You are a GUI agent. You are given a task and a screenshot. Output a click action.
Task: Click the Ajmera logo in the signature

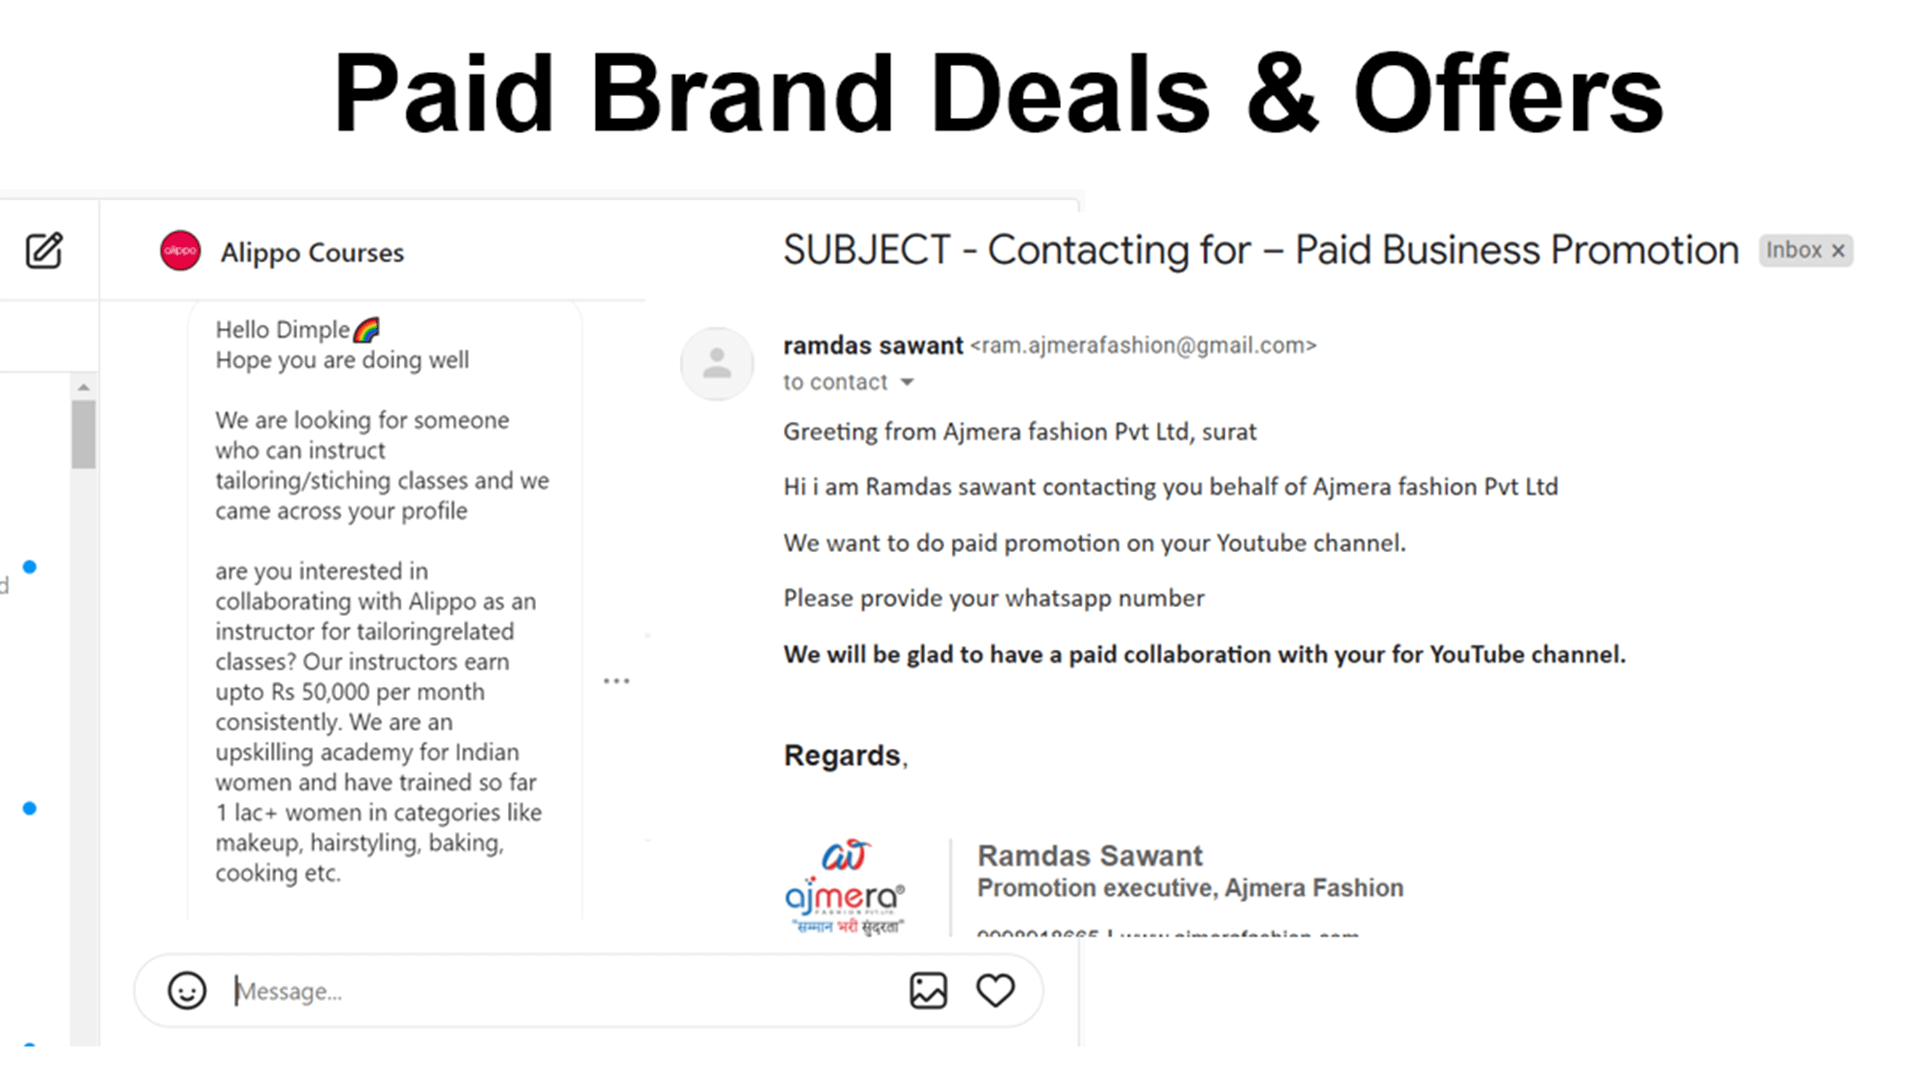(845, 886)
